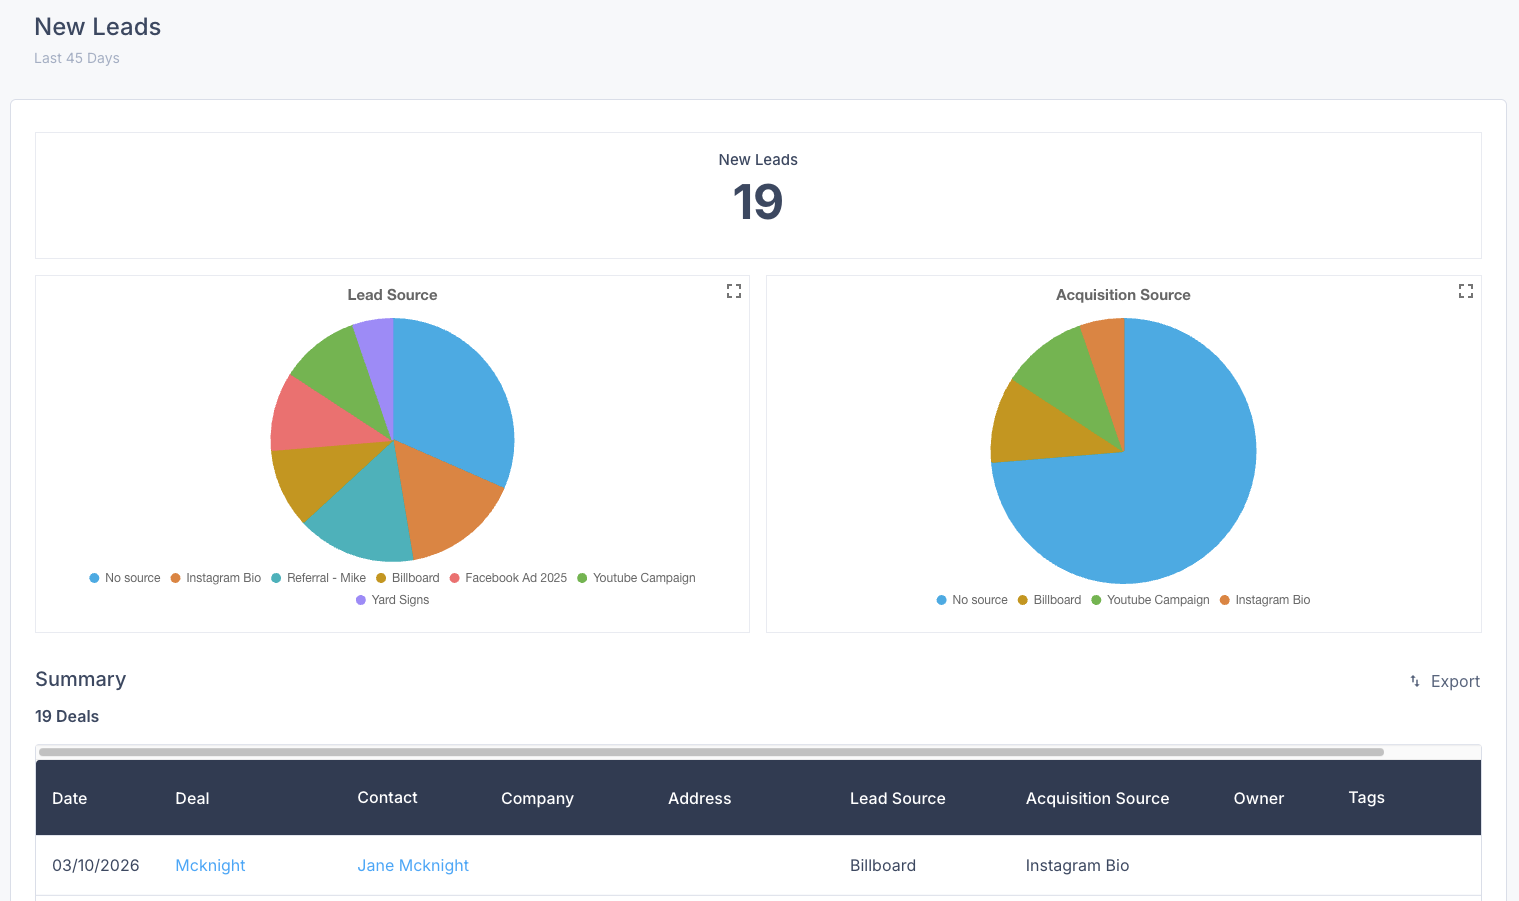Click the Company column header

click(x=537, y=798)
